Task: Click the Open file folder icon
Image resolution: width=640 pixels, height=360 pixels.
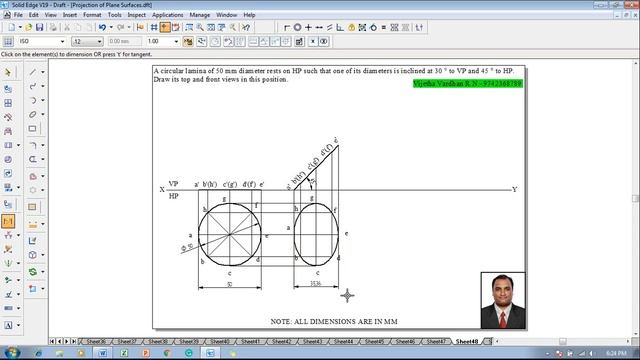Action: [28, 27]
